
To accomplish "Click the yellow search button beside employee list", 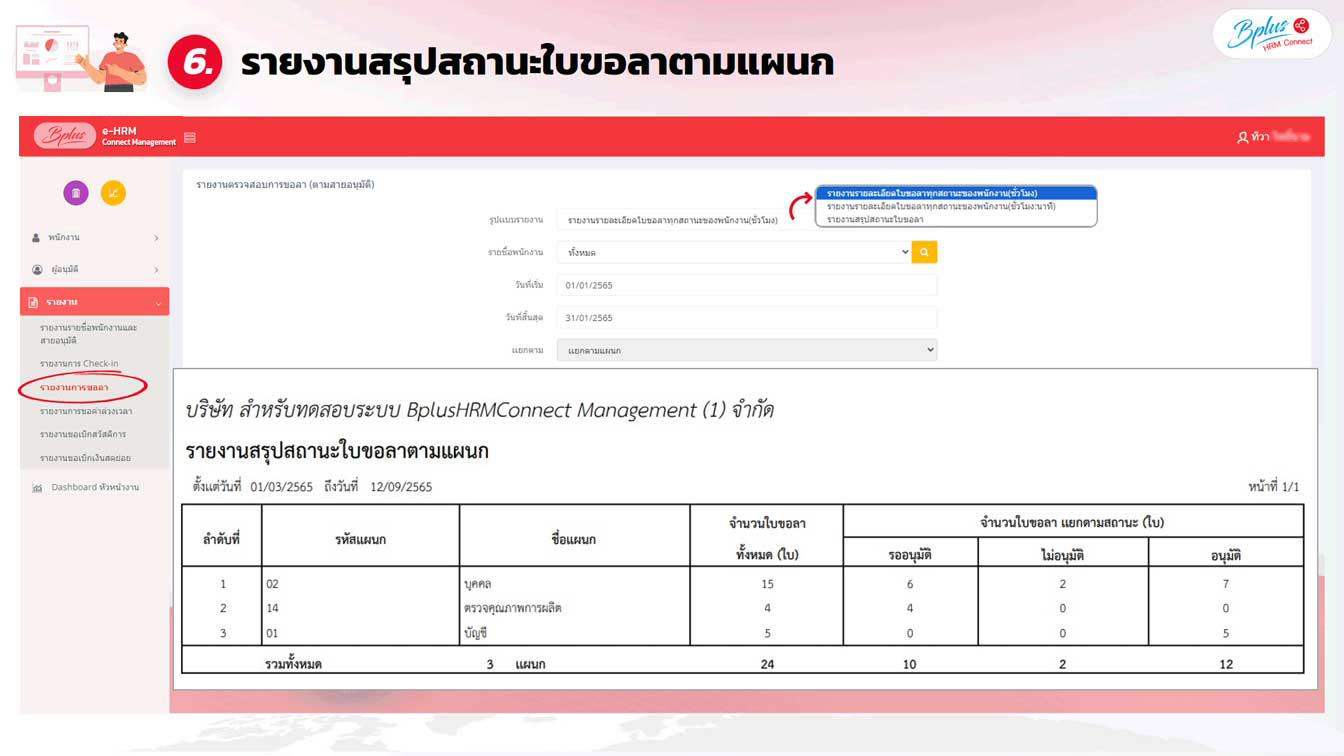I will coord(924,253).
